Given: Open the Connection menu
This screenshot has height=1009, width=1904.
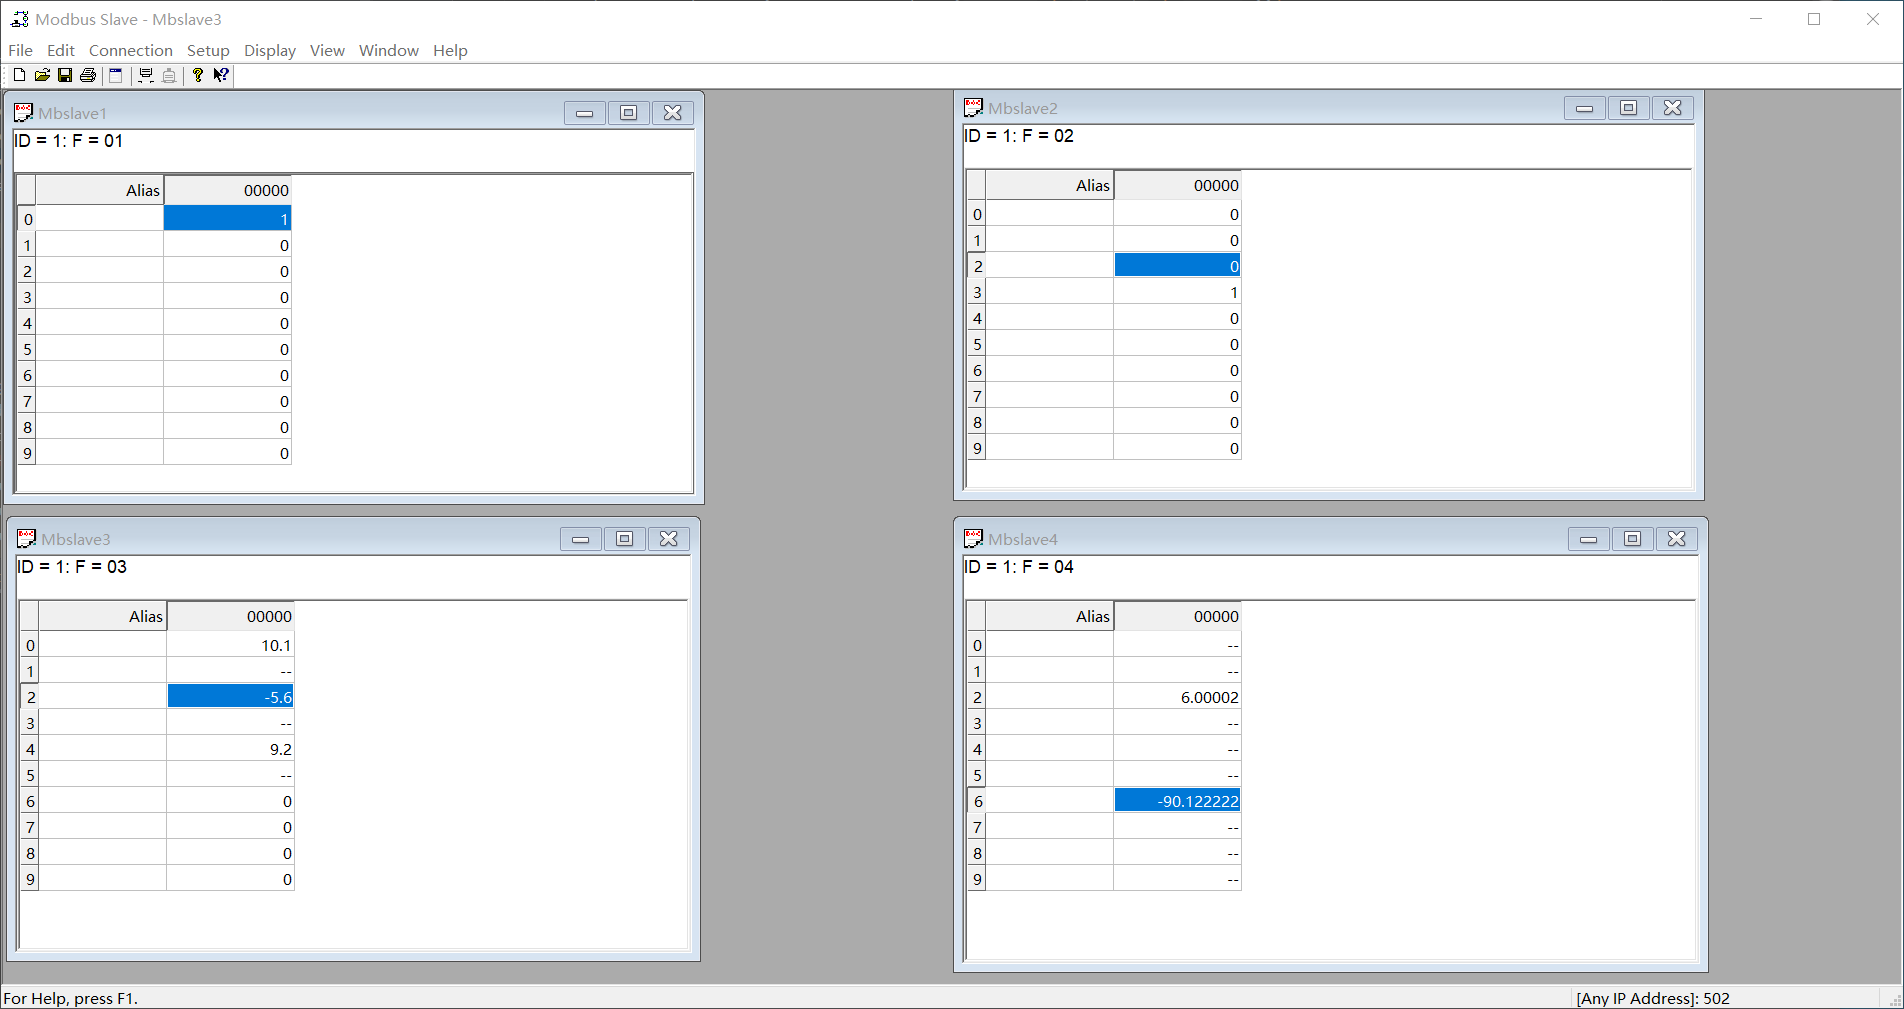Looking at the screenshot, I should (130, 50).
